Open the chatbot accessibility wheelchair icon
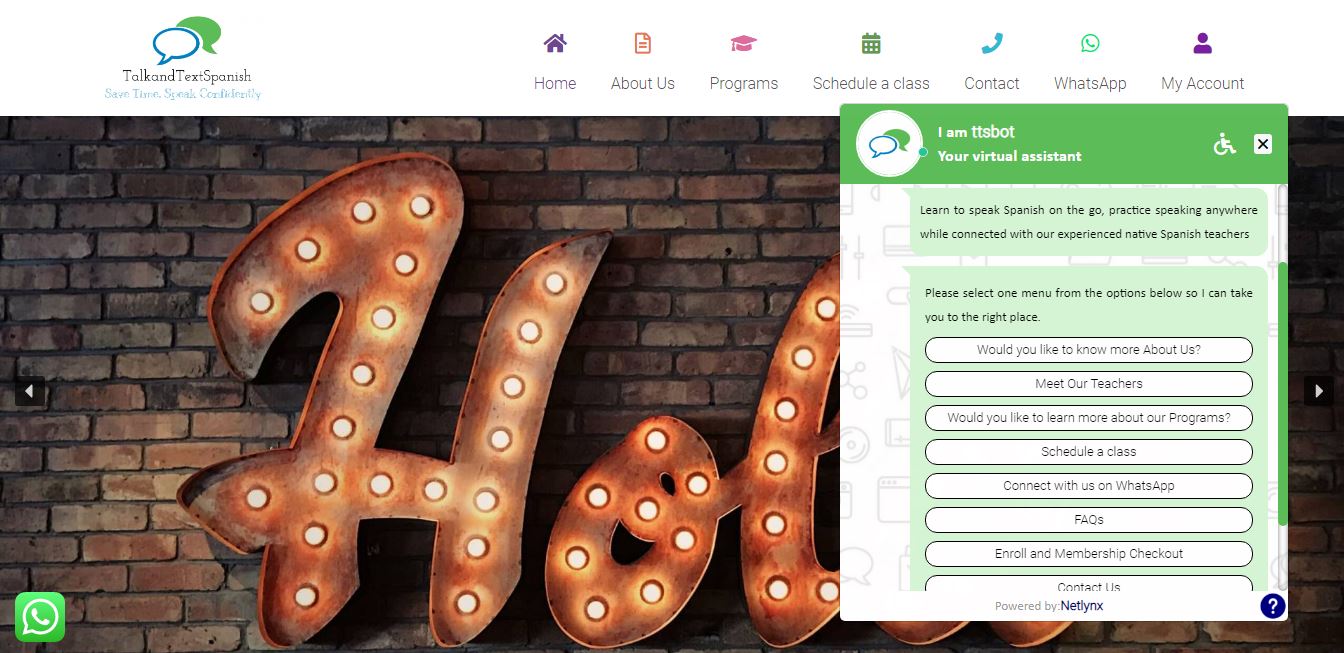Image resolution: width=1344 pixels, height=653 pixels. 1225,144
